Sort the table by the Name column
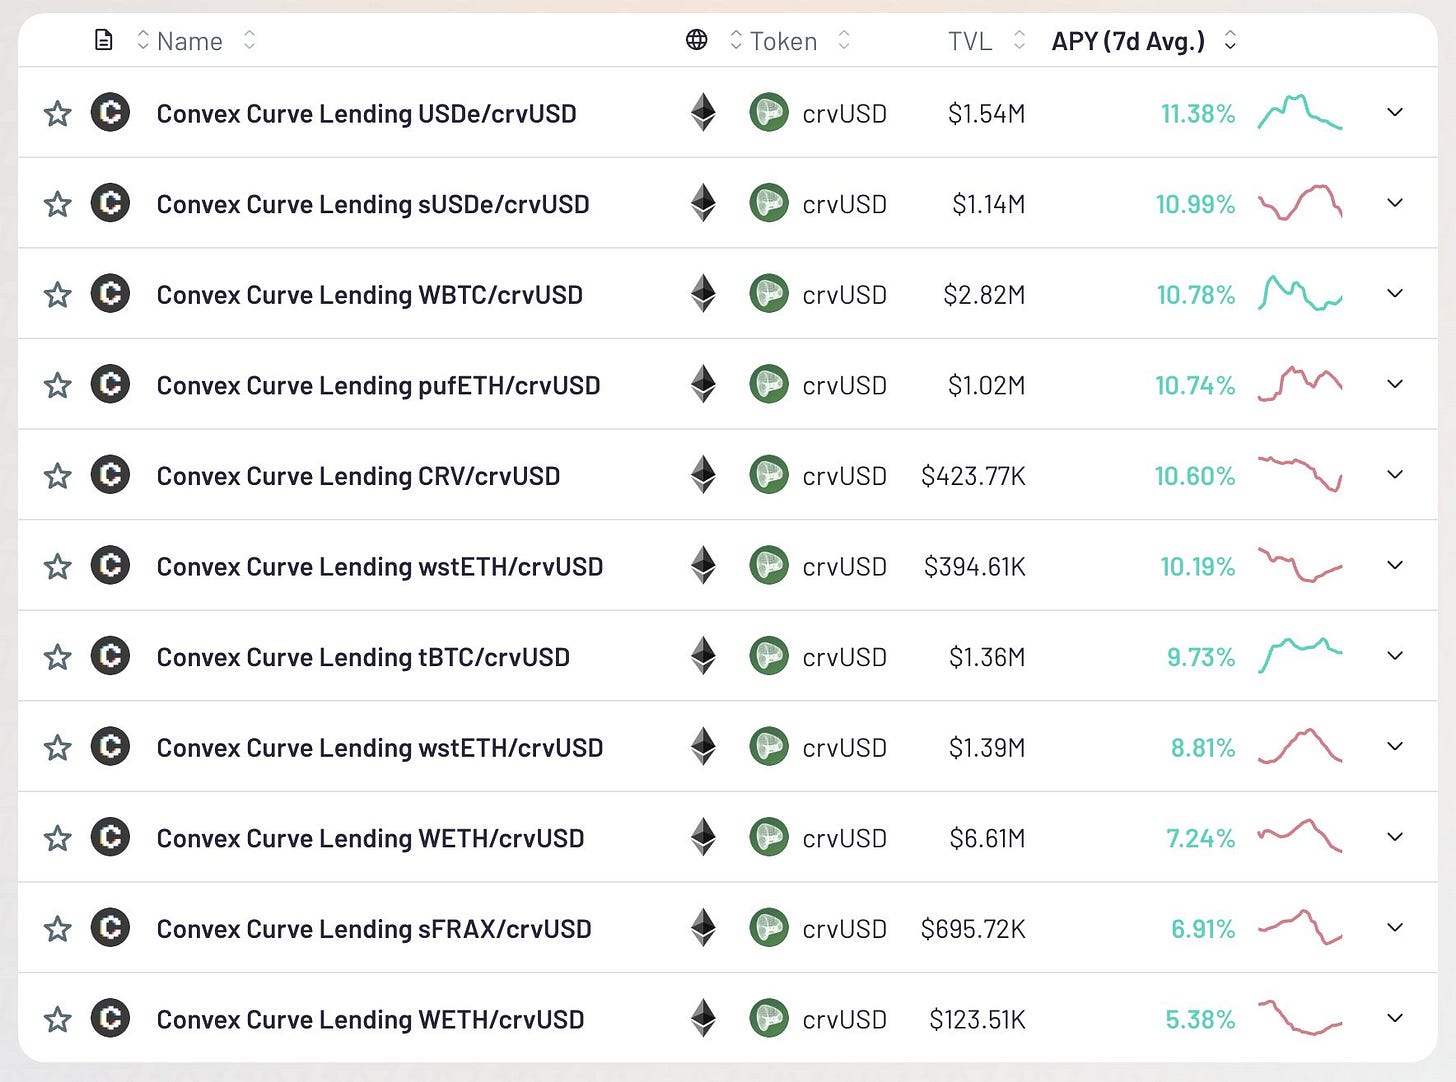Viewport: 1456px width, 1082px height. 190,41
